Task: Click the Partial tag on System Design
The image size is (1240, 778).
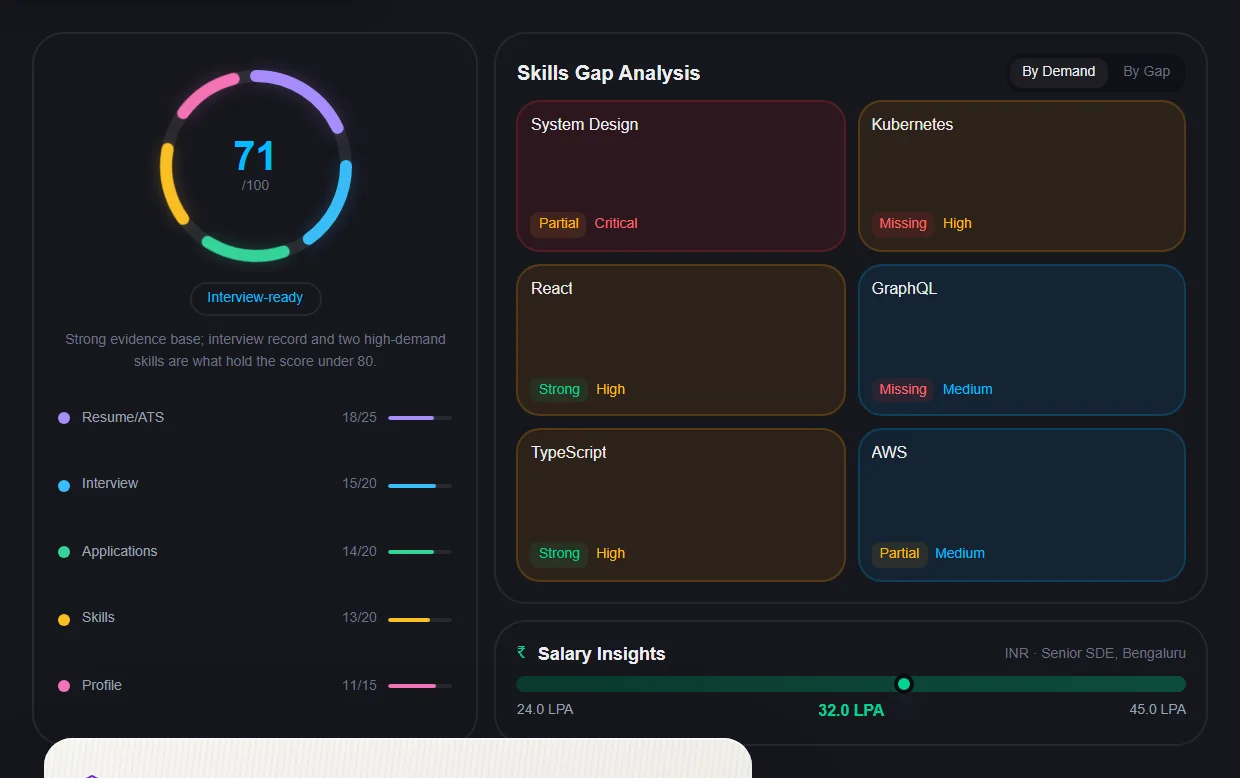Action: [559, 223]
